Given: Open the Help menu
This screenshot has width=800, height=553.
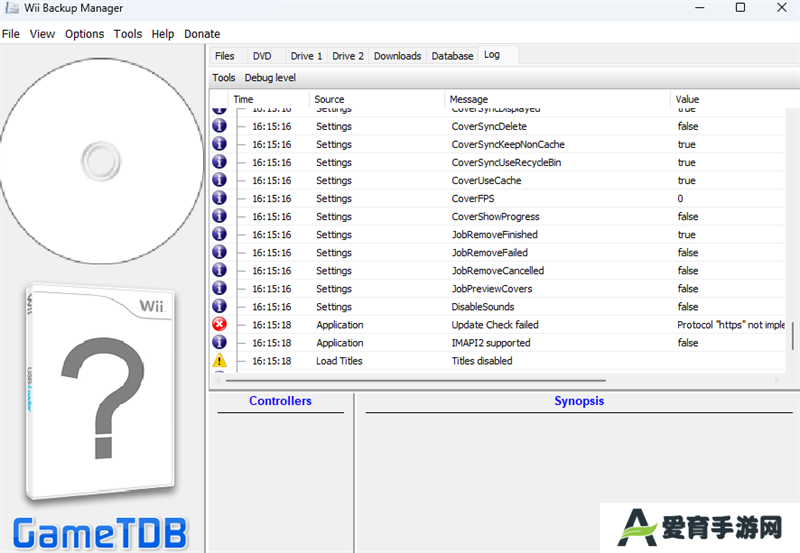Looking at the screenshot, I should click(x=163, y=34).
